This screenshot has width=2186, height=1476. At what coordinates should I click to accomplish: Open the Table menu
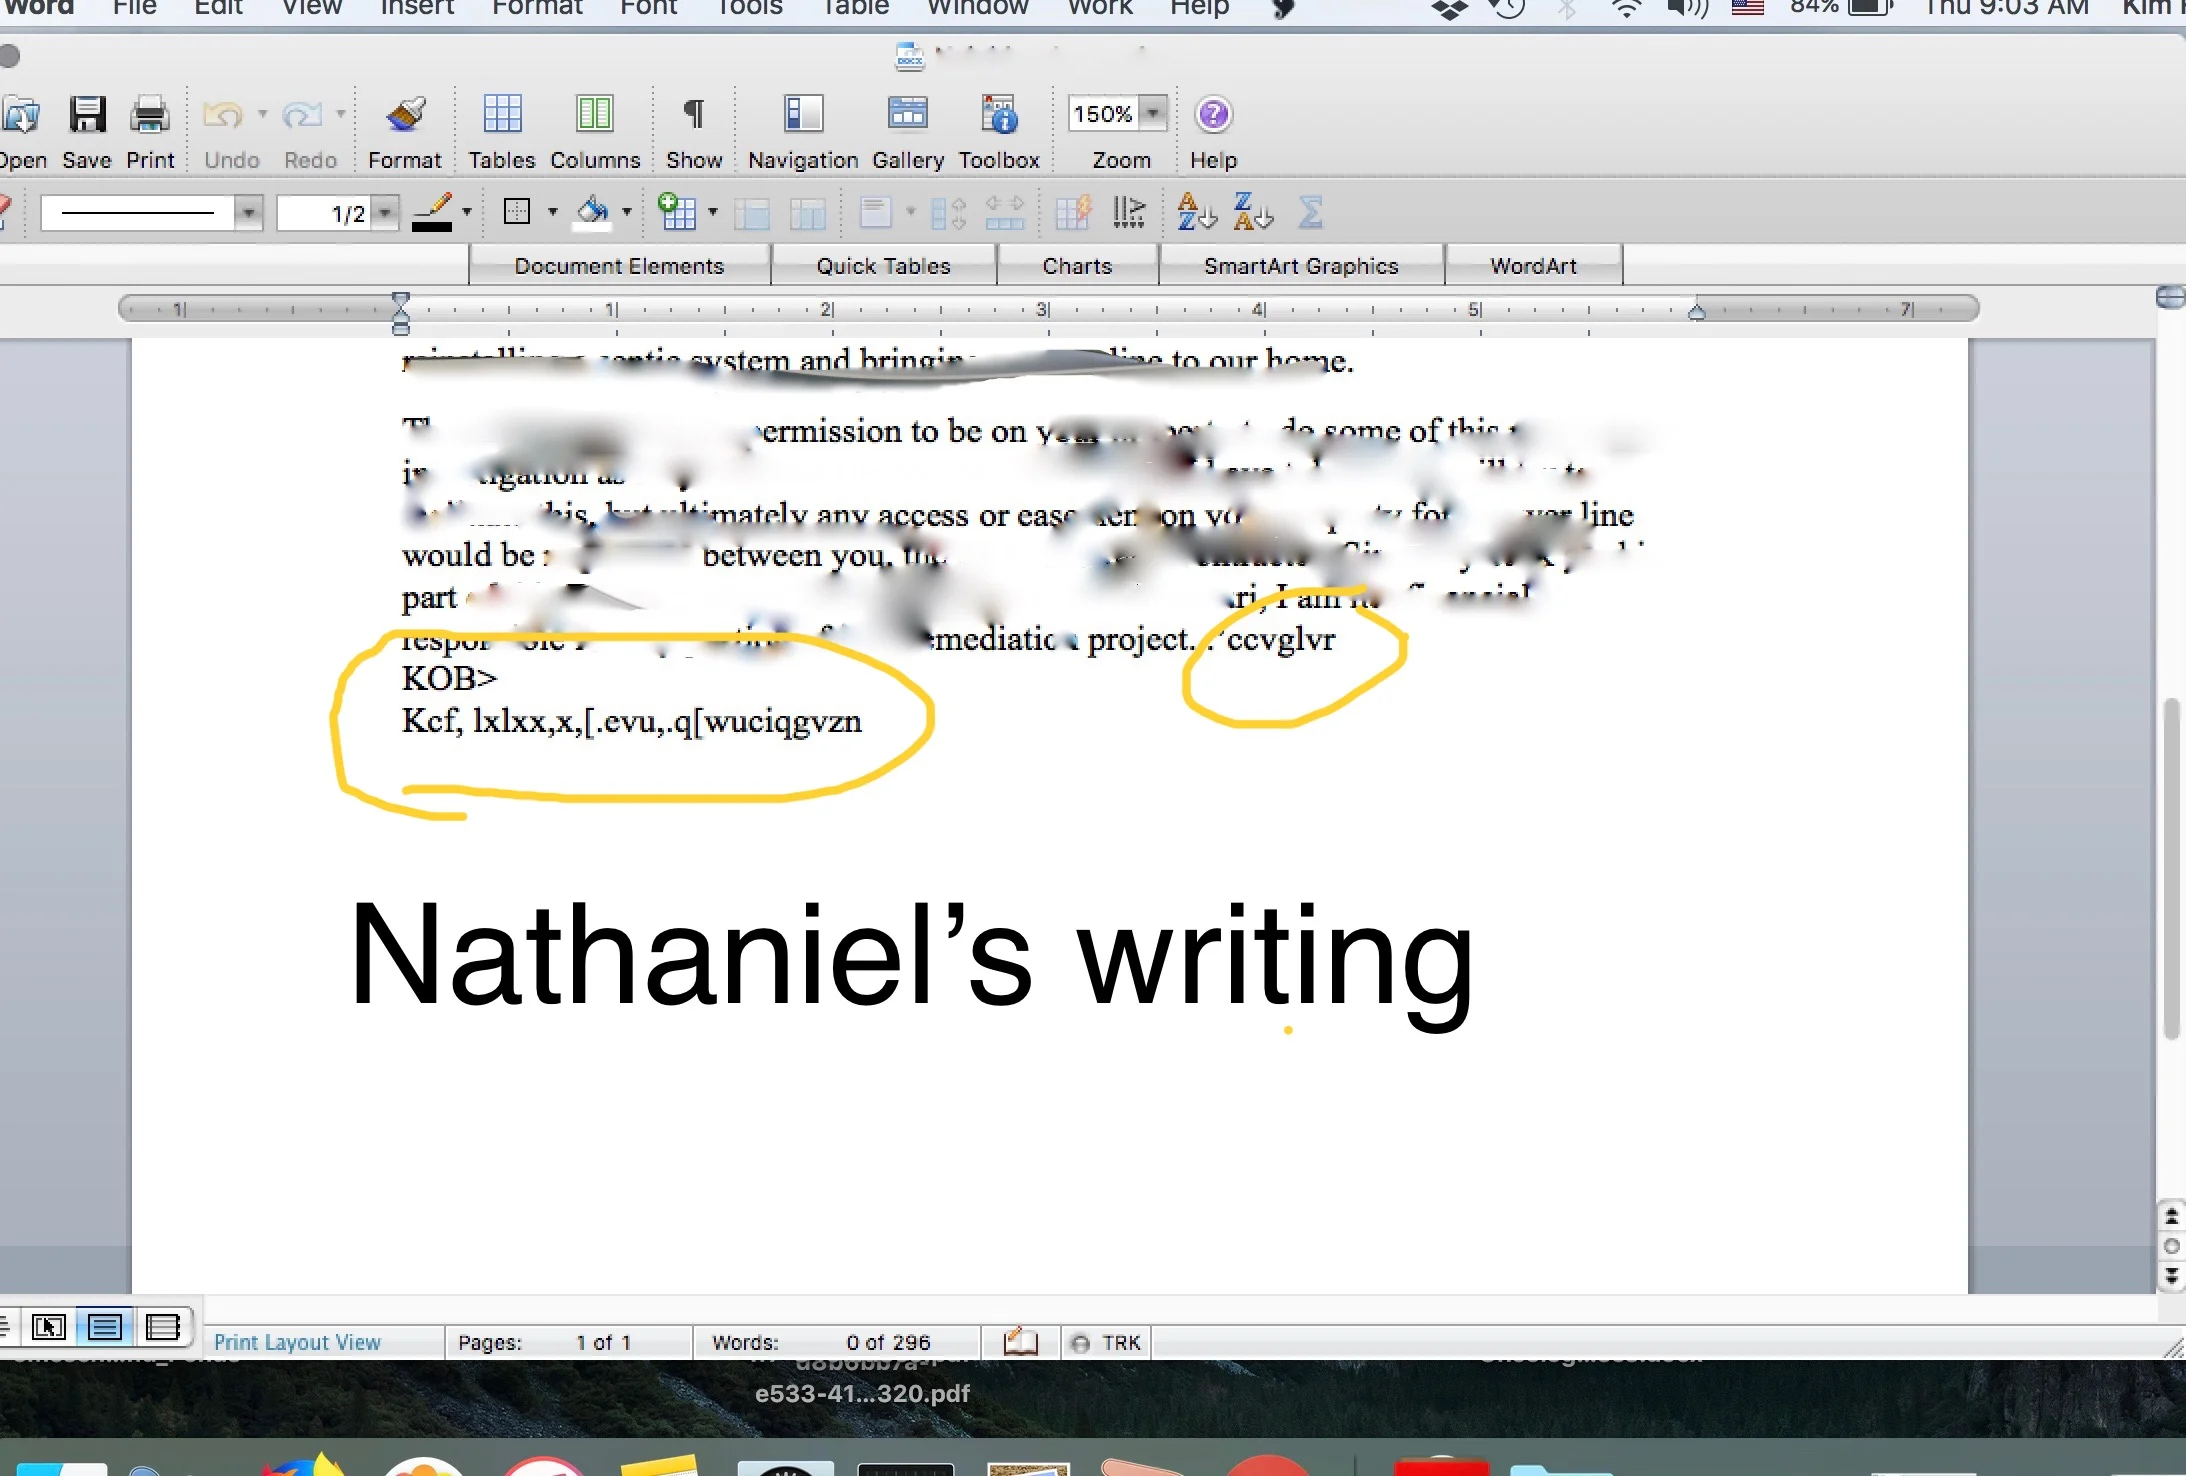click(855, 8)
